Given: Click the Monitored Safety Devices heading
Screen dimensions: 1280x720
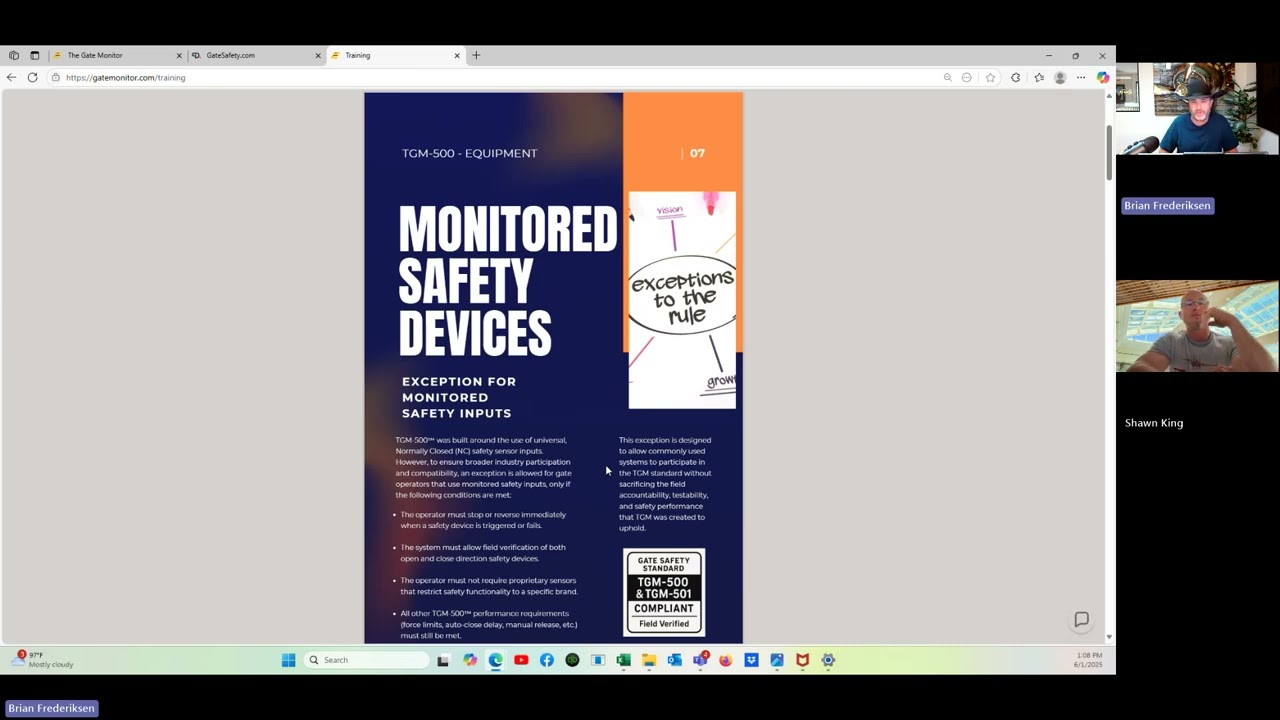Looking at the screenshot, I should pyautogui.click(x=508, y=281).
